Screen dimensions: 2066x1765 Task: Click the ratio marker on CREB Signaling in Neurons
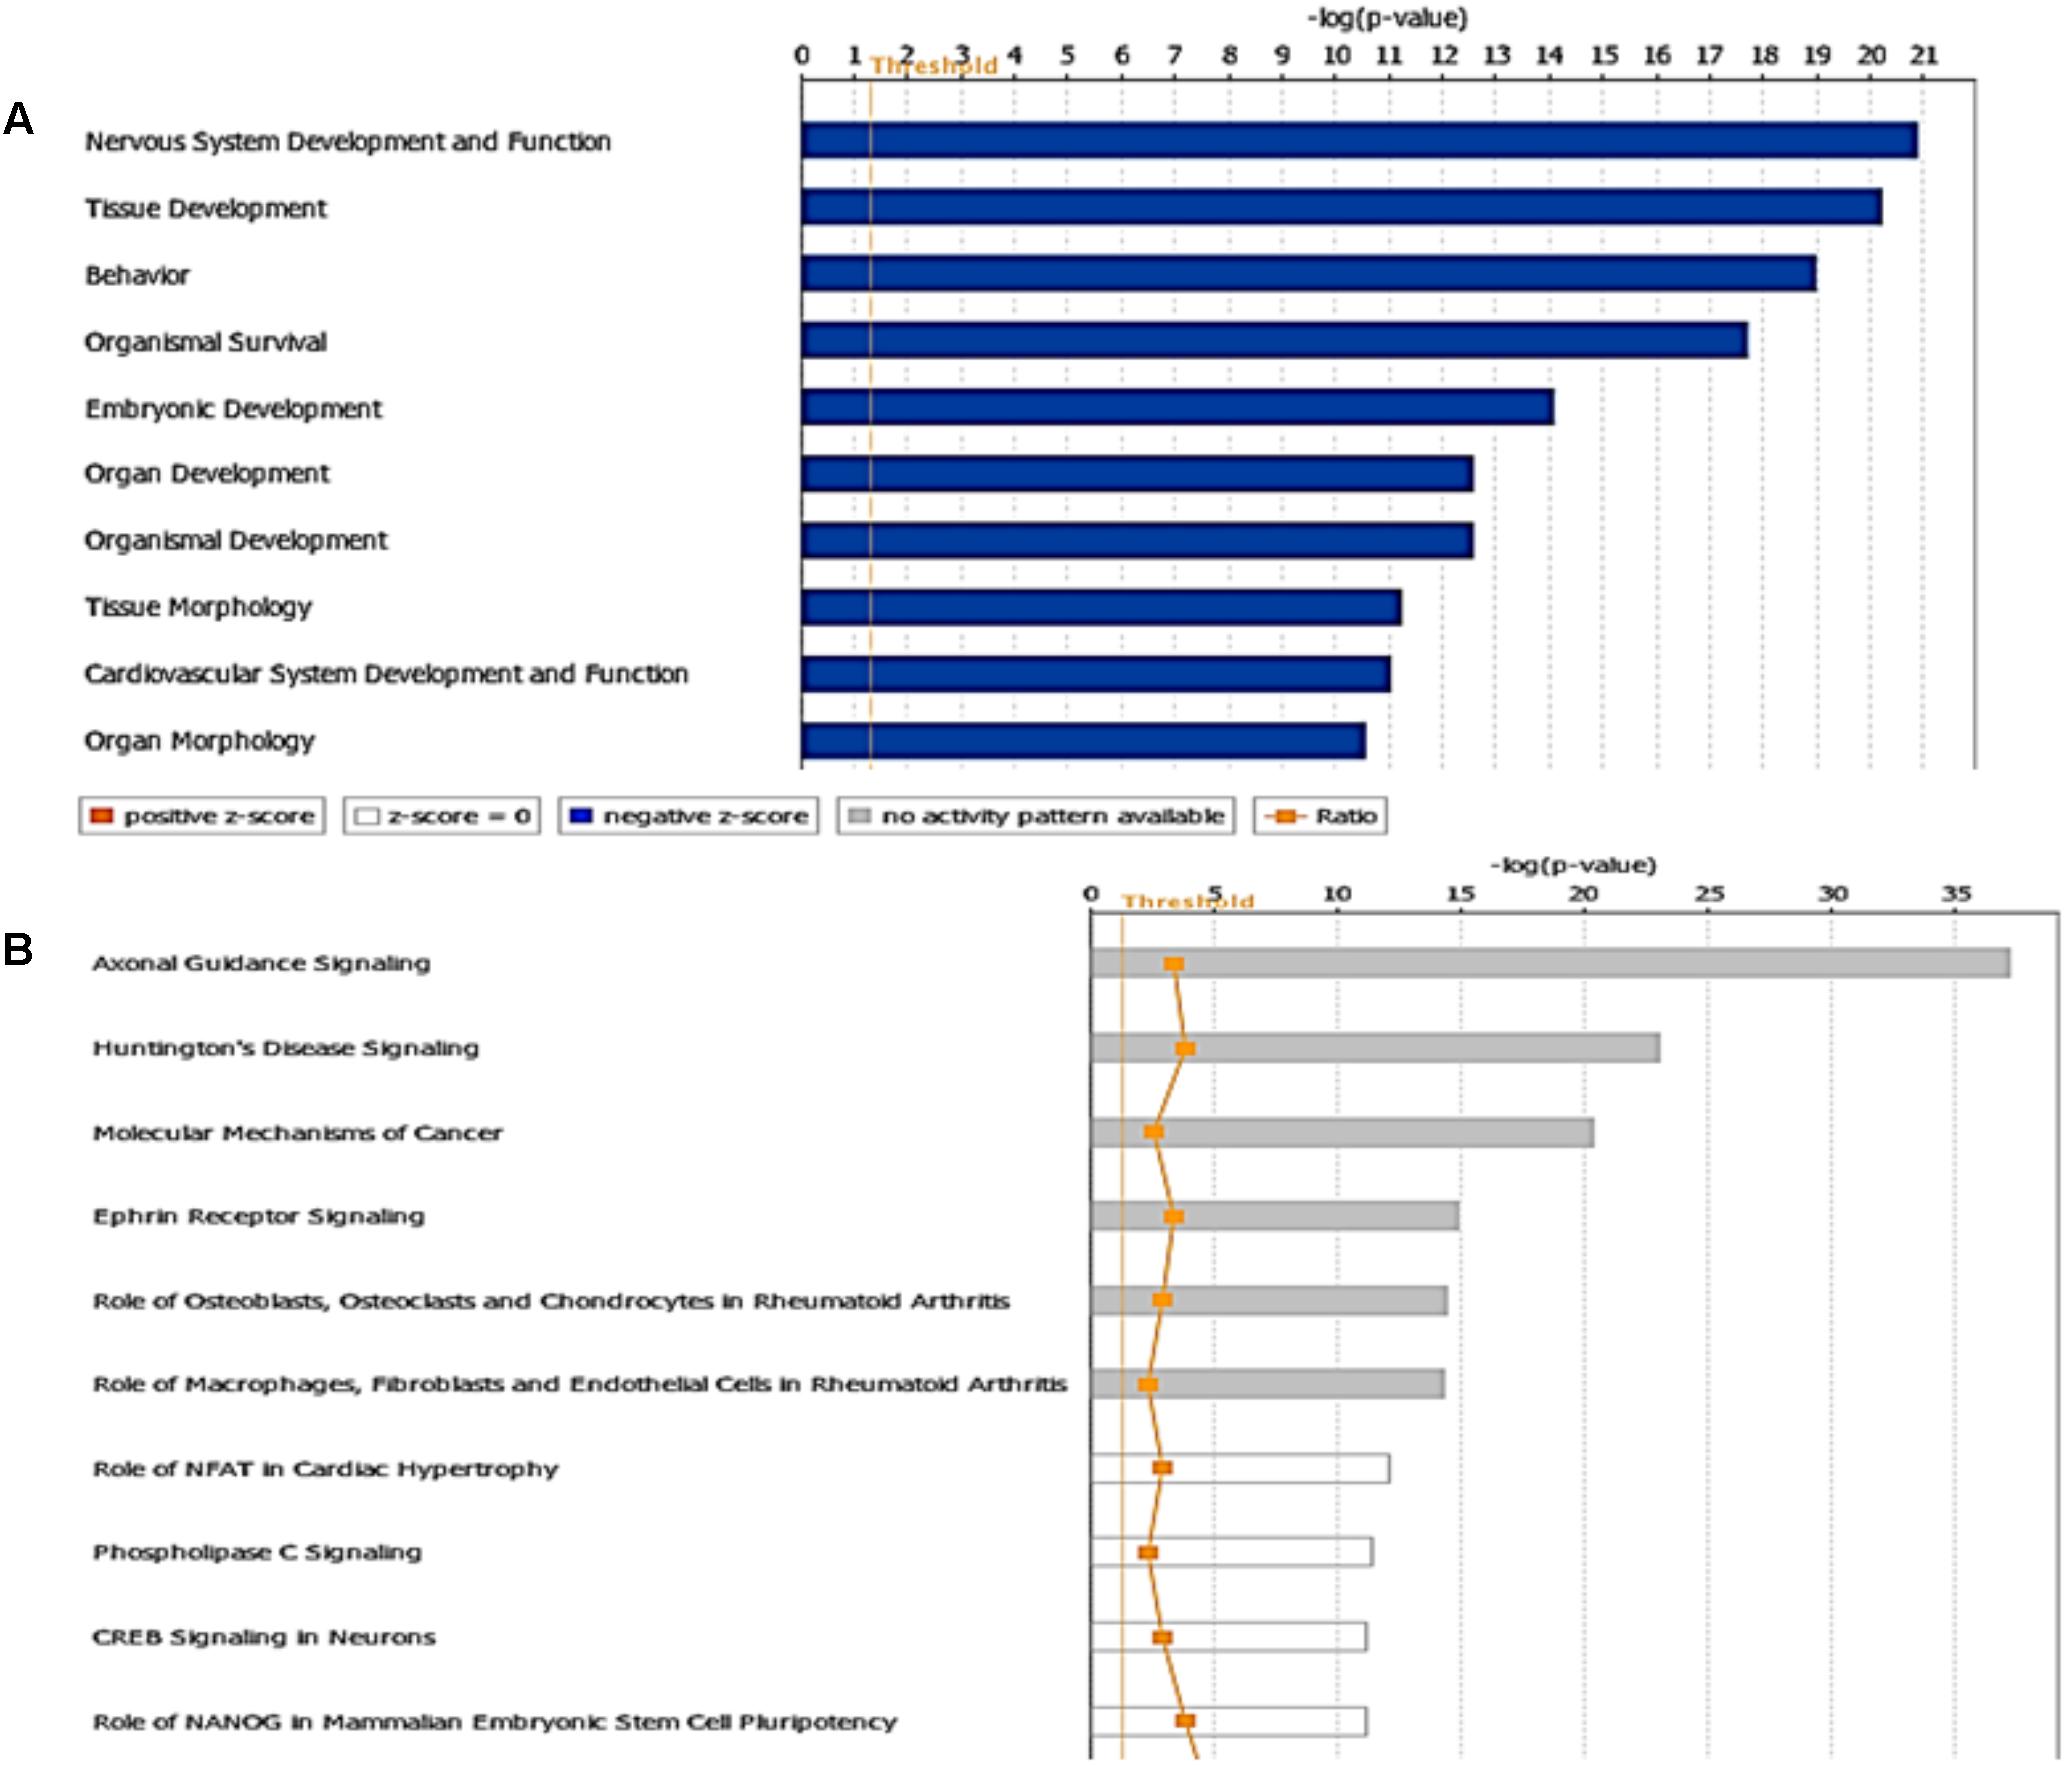(x=1162, y=1637)
